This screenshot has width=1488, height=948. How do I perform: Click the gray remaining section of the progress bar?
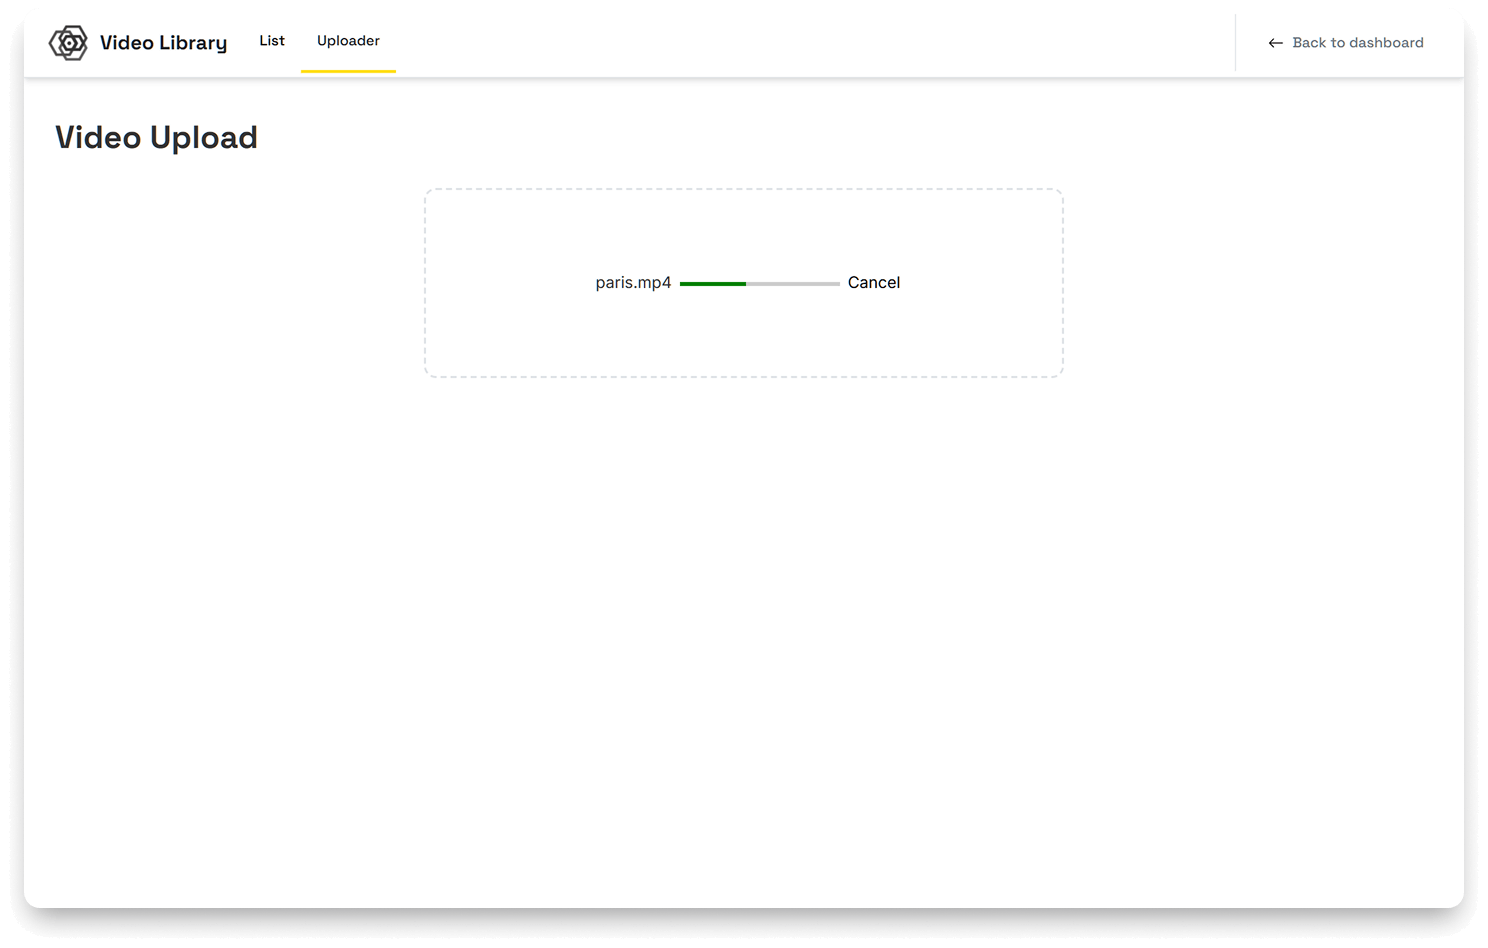coord(795,283)
